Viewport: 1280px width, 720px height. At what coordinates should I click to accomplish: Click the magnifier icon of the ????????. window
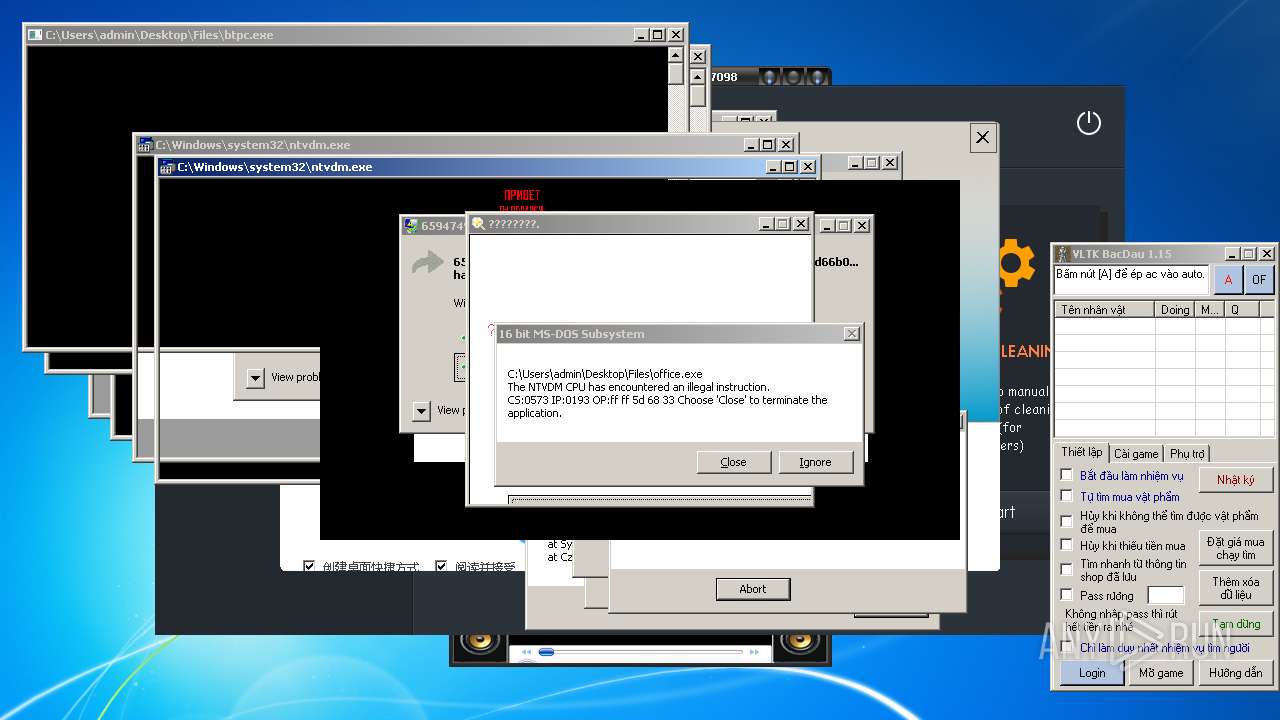(478, 224)
